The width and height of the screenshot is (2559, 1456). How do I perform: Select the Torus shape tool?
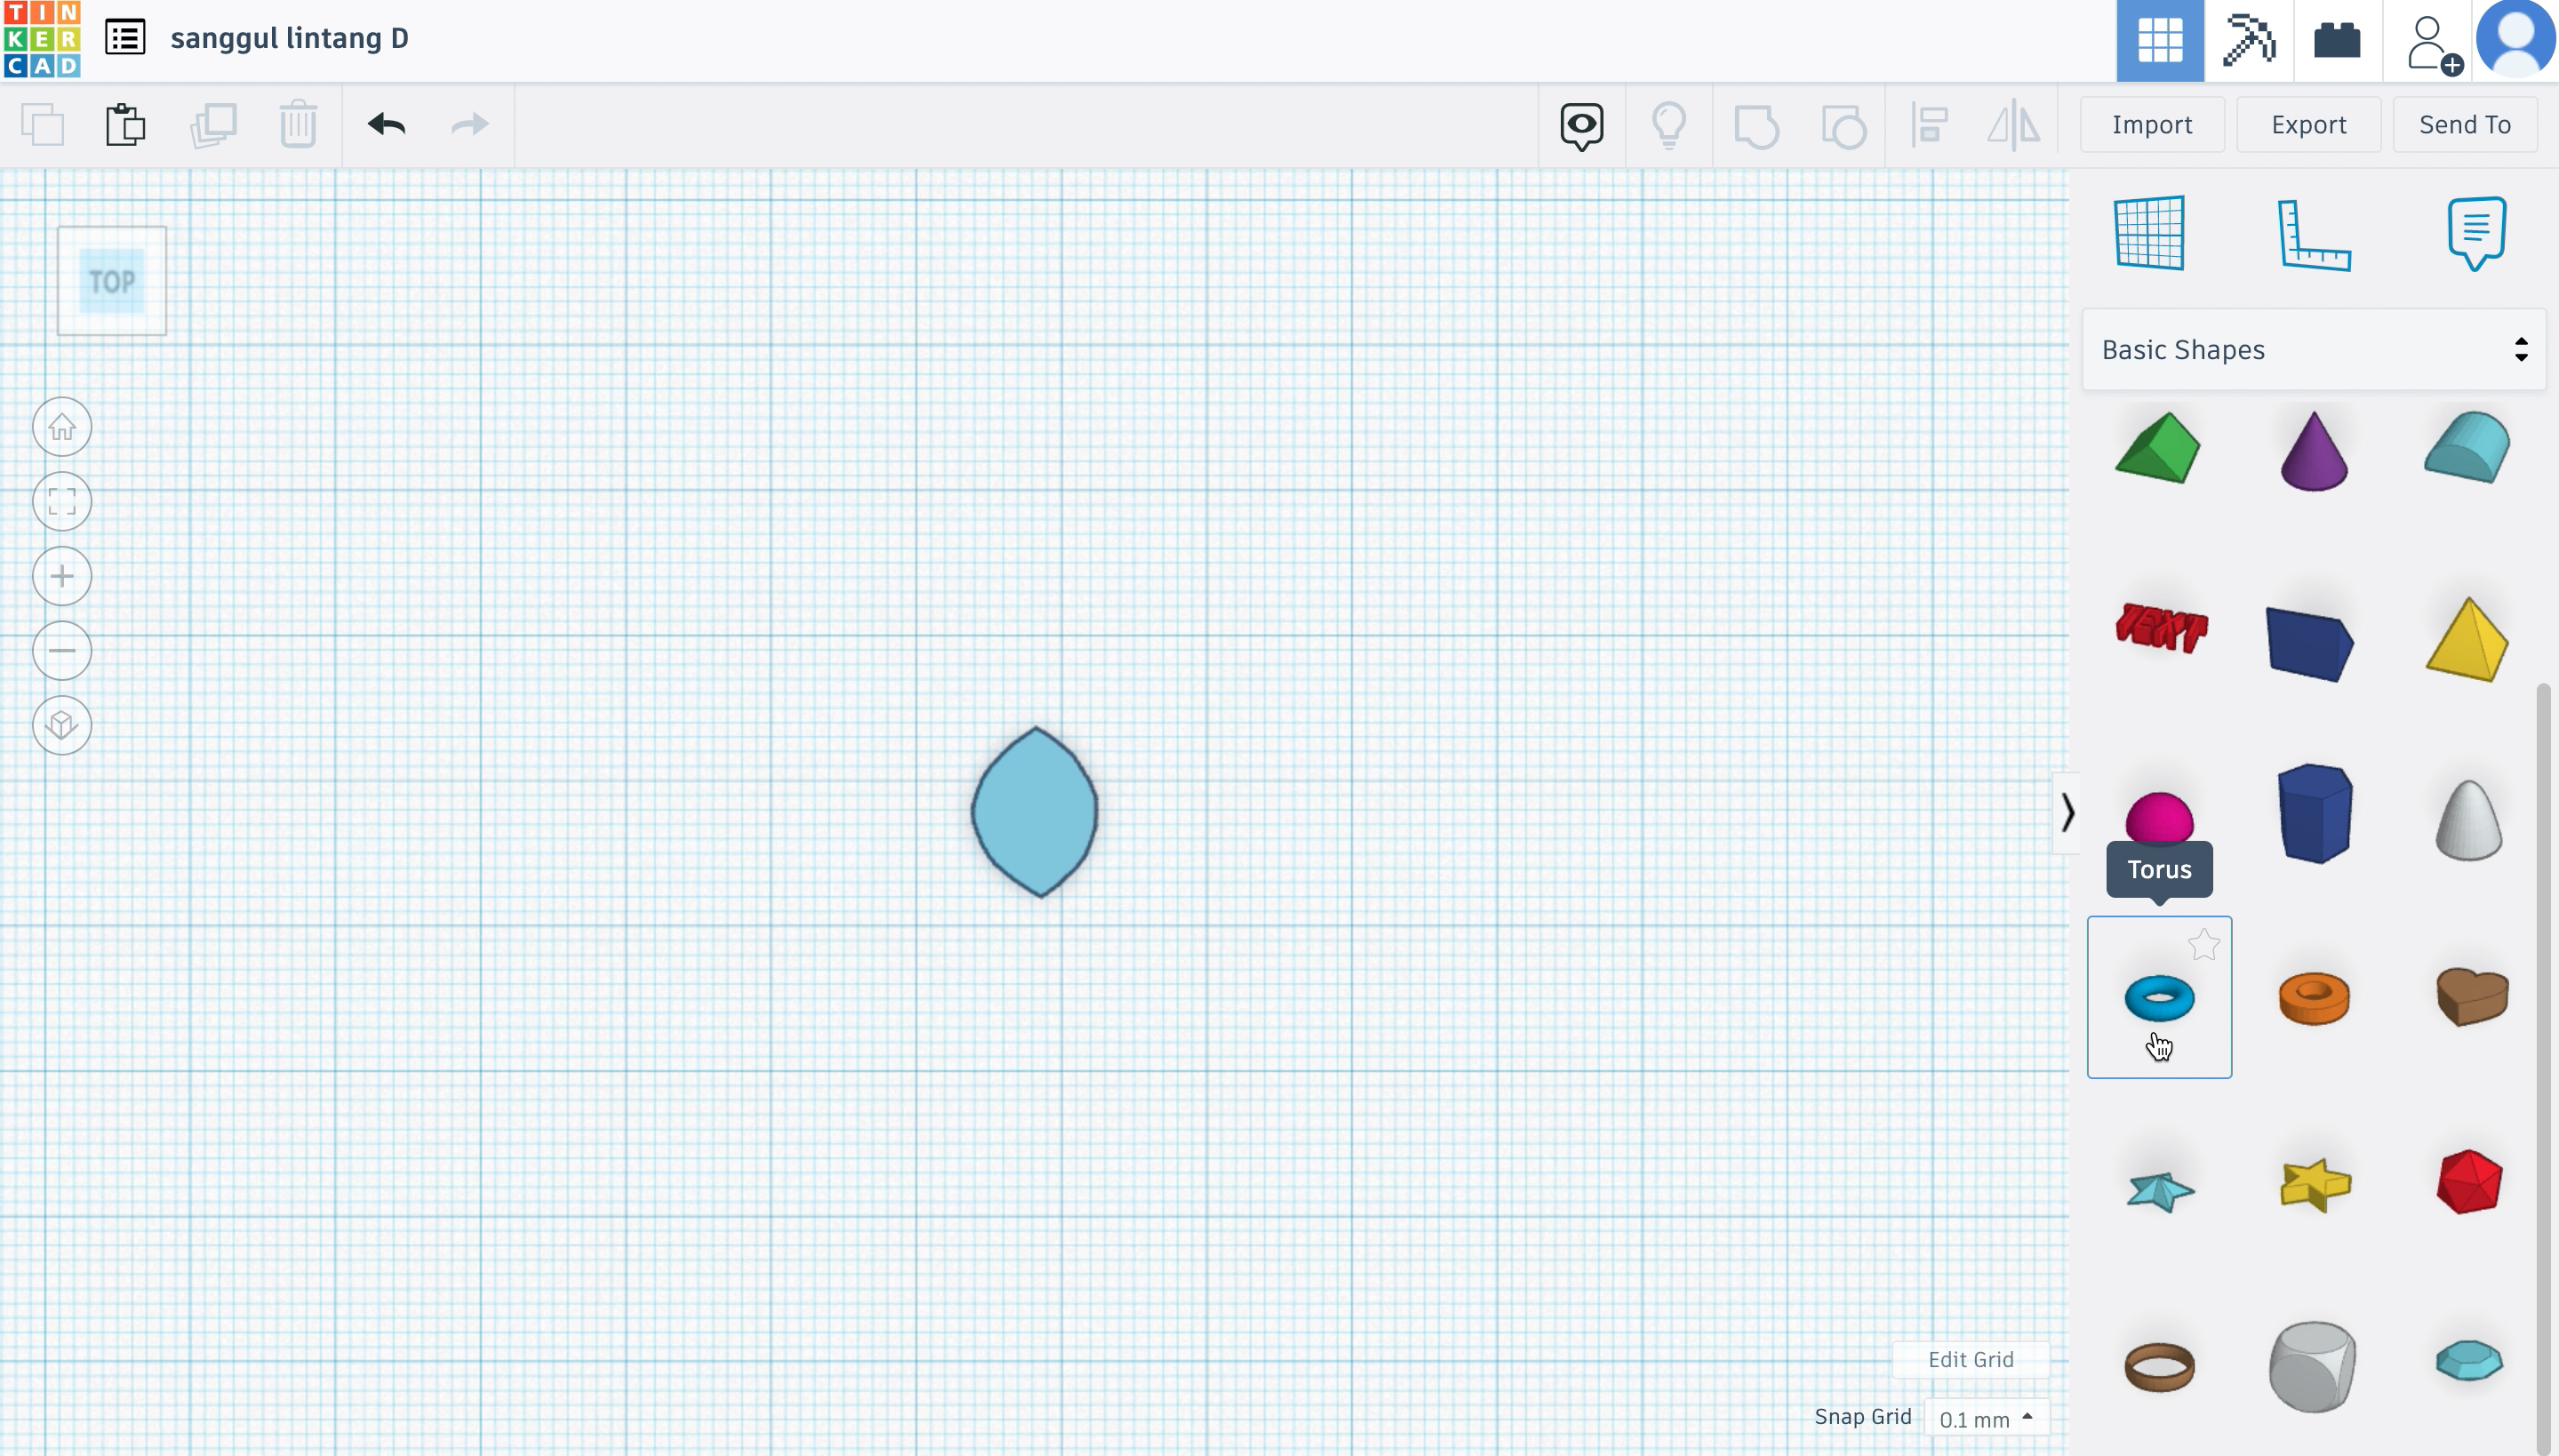[2158, 999]
